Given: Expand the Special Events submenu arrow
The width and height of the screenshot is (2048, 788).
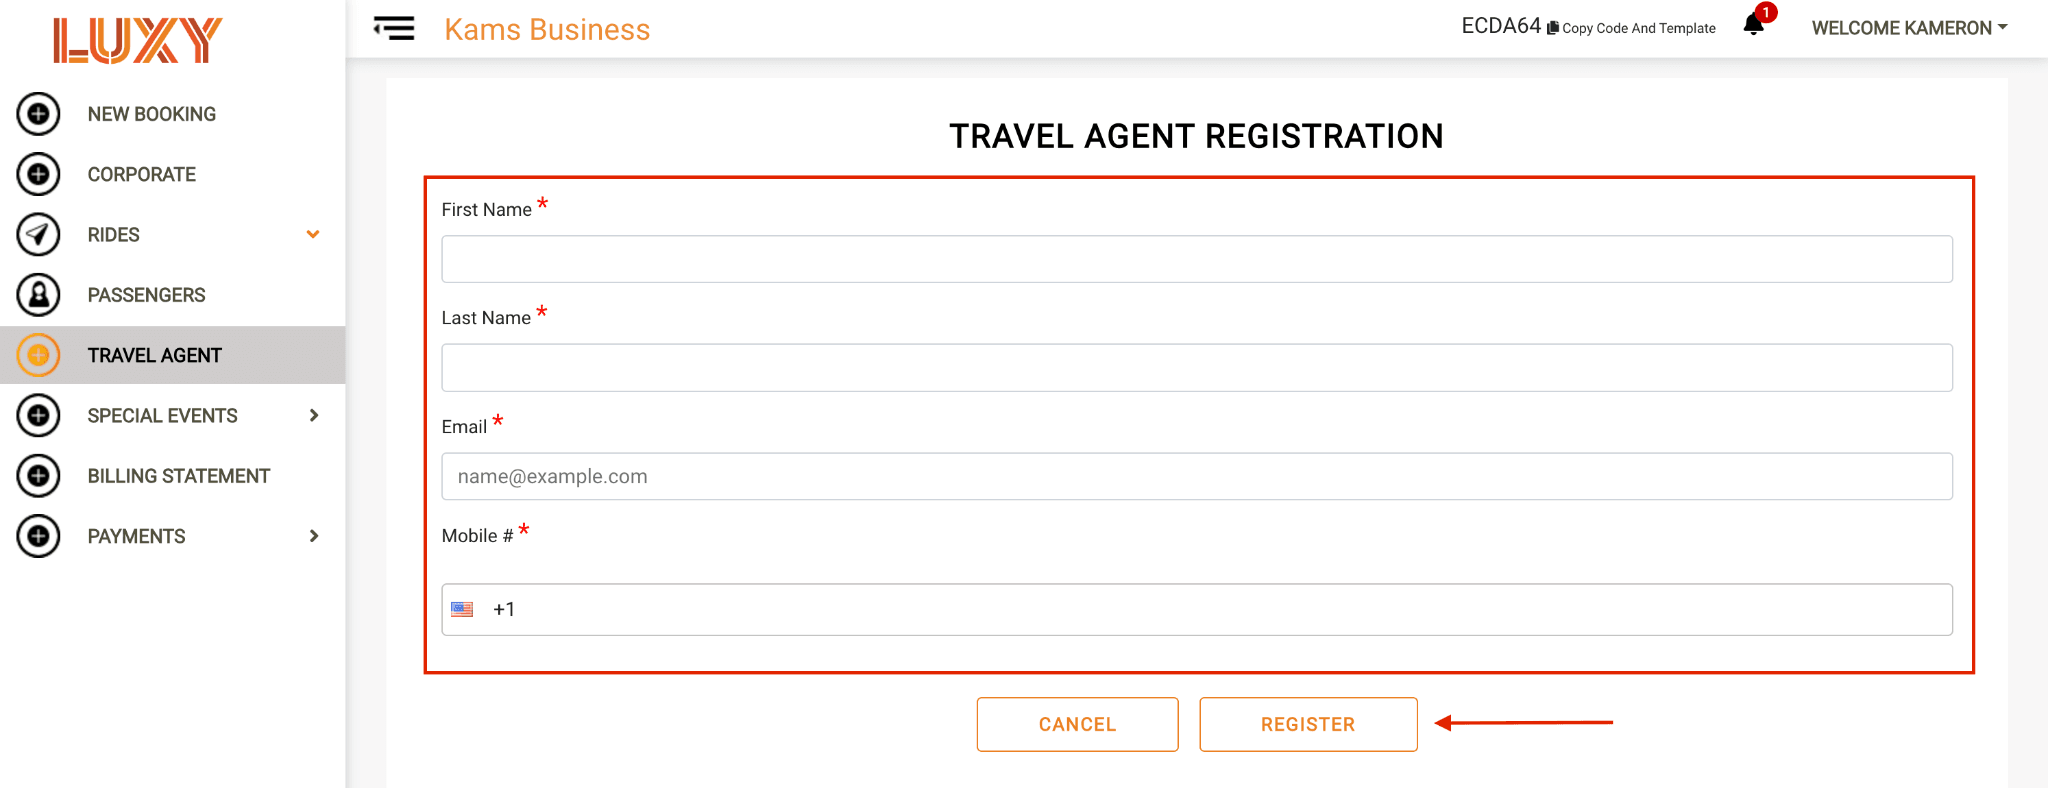Looking at the screenshot, I should 314,415.
